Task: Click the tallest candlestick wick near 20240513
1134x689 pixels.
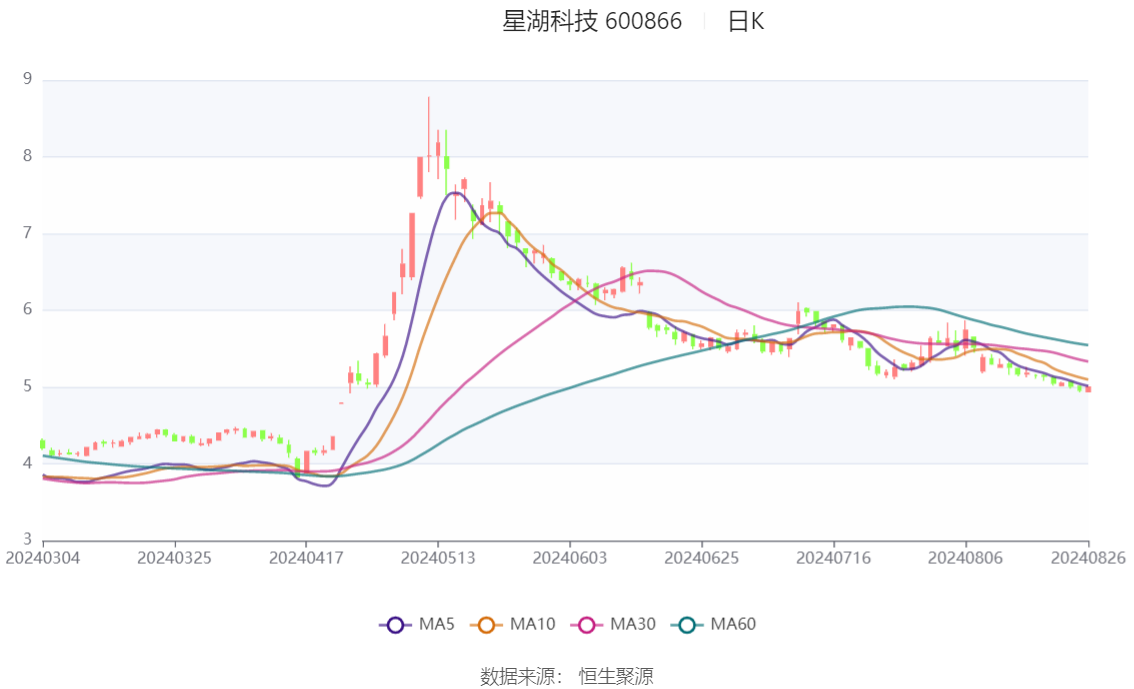Action: [x=428, y=134]
